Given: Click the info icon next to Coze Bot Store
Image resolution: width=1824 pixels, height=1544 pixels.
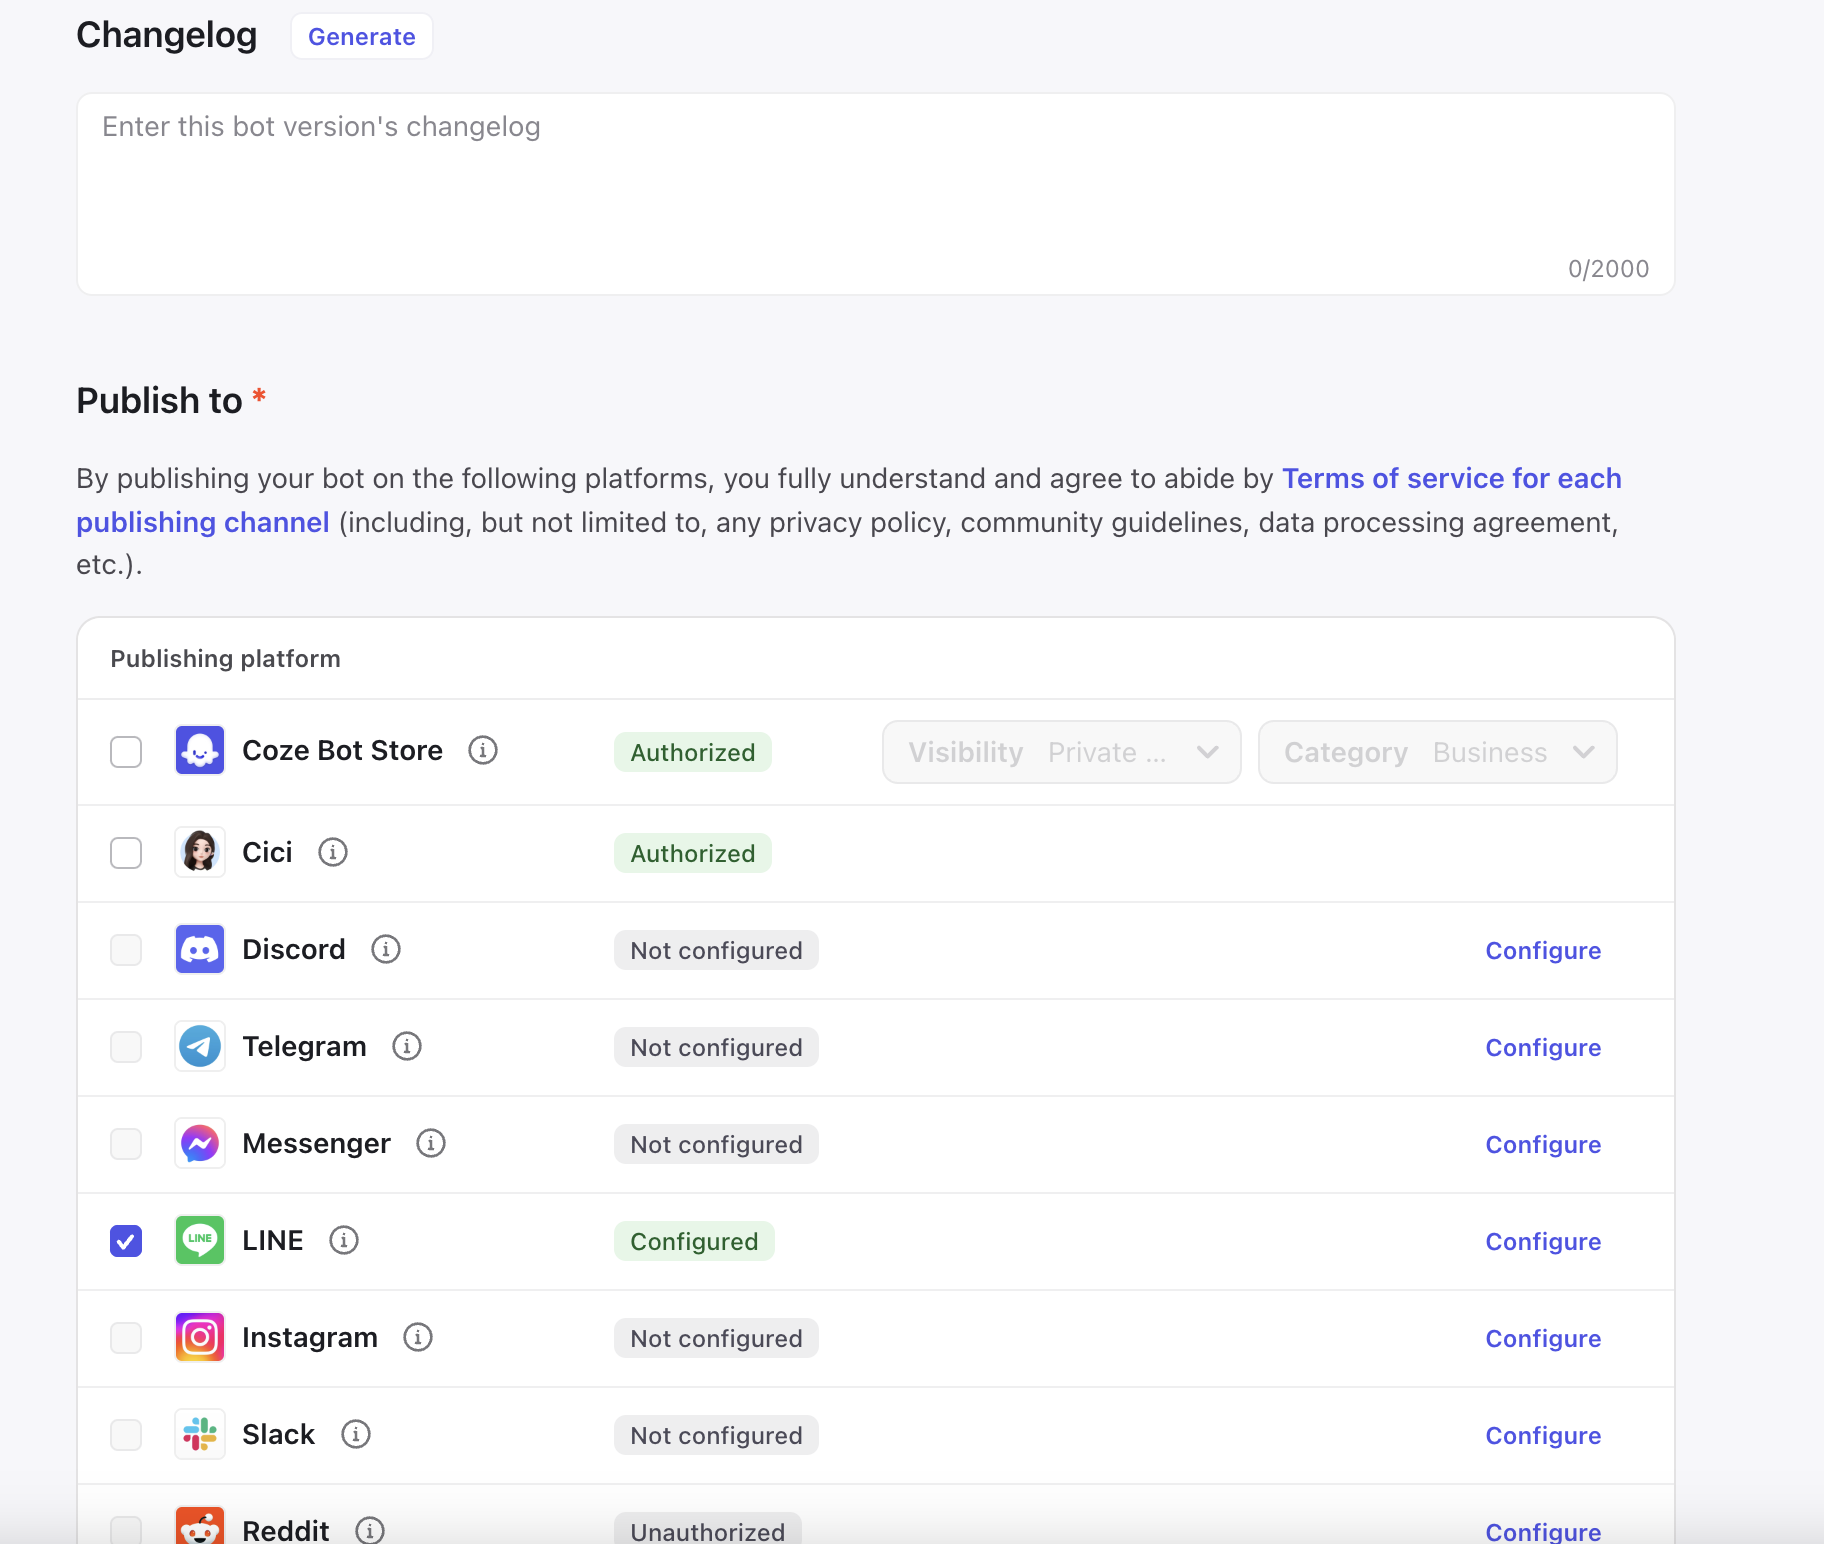Looking at the screenshot, I should click(483, 750).
